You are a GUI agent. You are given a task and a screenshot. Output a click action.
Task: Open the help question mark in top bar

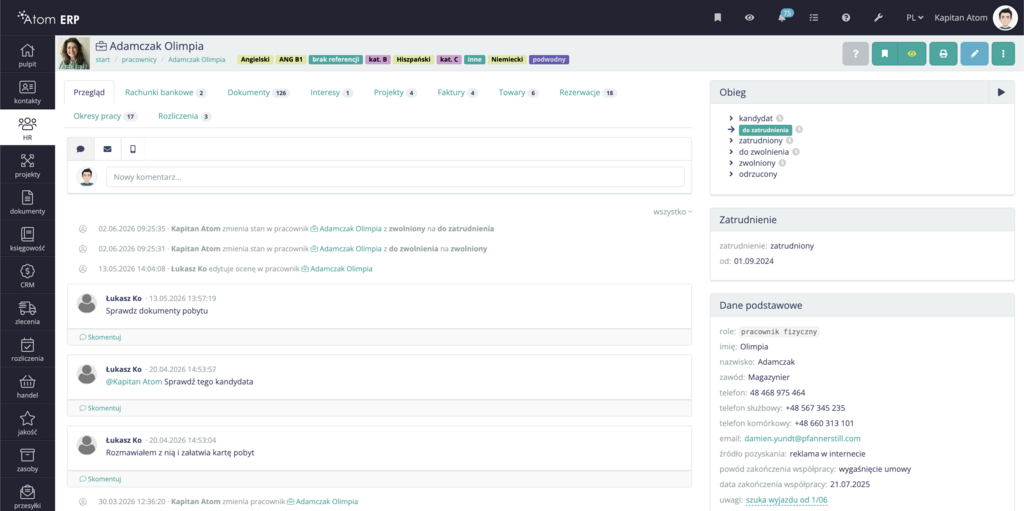click(846, 18)
